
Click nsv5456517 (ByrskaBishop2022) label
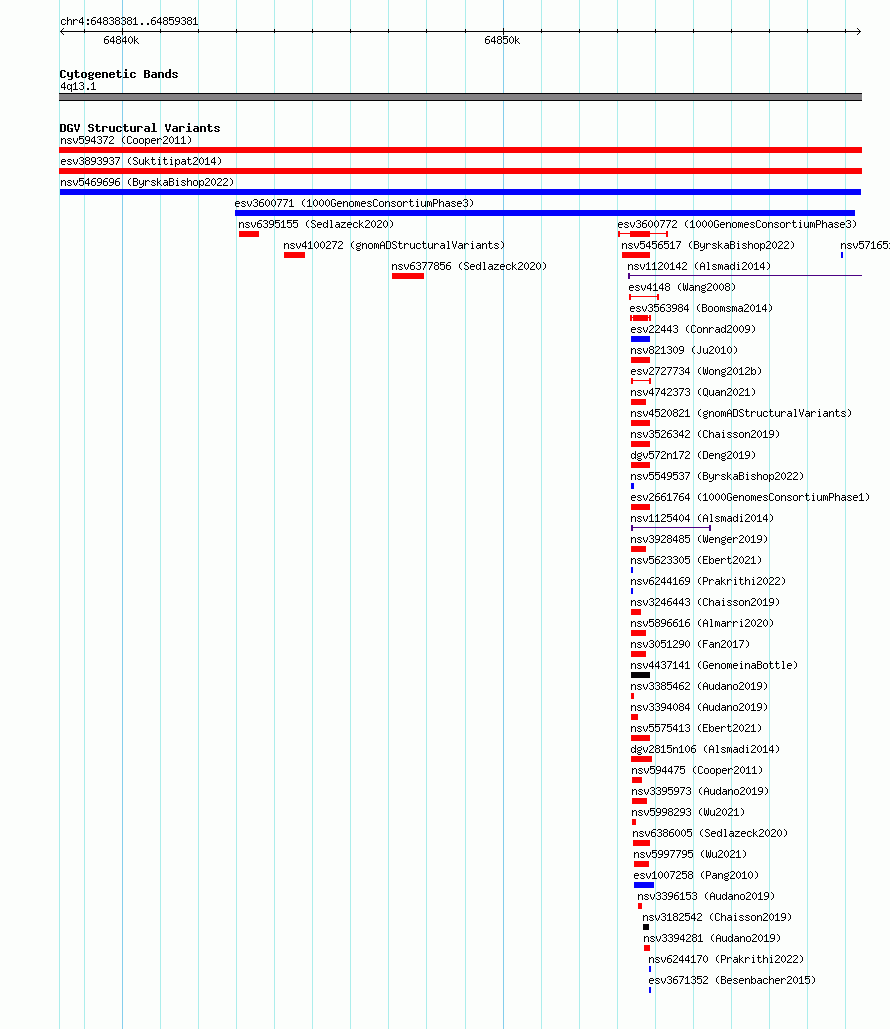tap(708, 245)
